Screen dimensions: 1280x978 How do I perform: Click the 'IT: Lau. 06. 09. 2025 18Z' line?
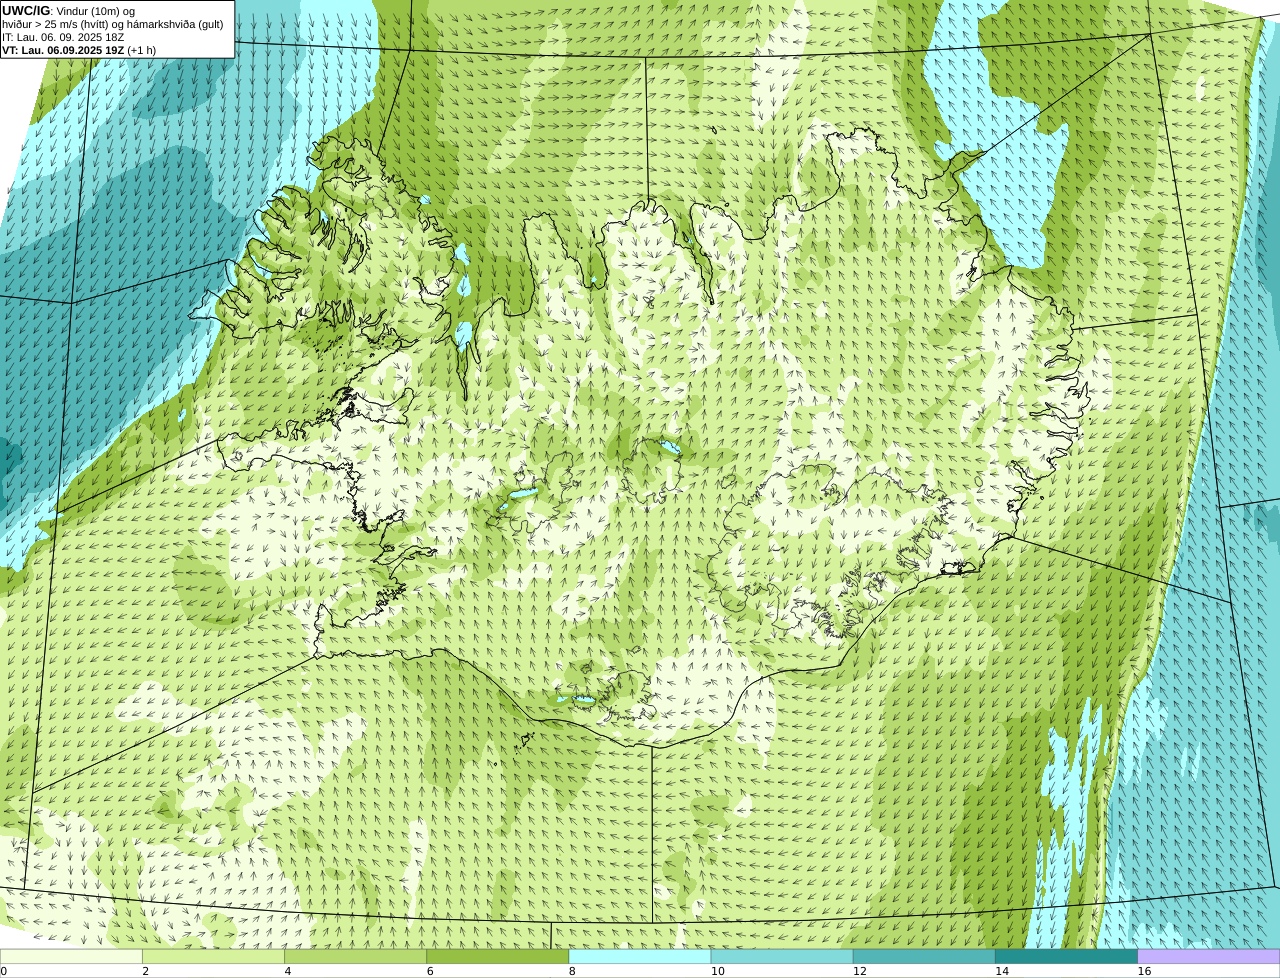click(63, 37)
